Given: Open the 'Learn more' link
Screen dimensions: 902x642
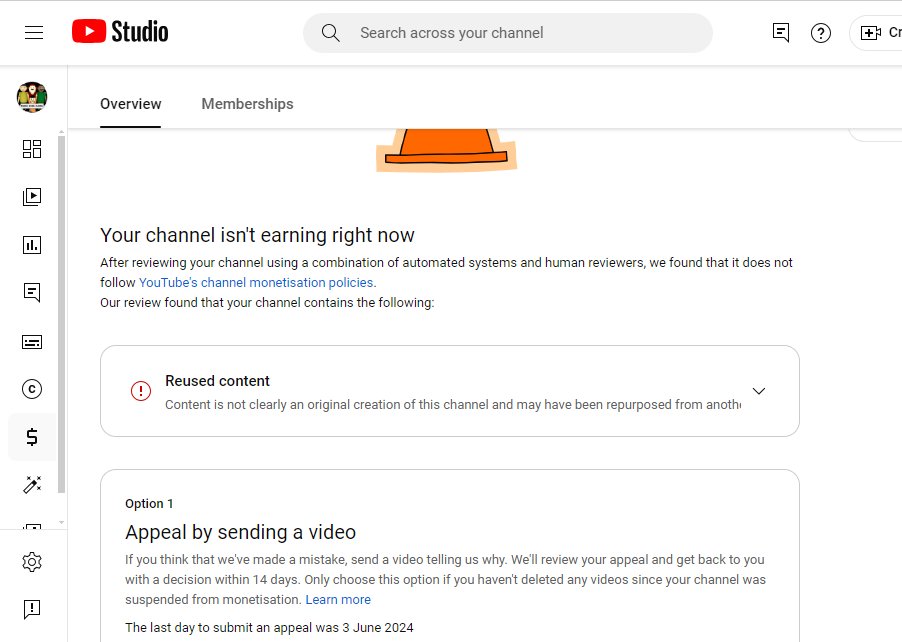Looking at the screenshot, I should pos(338,599).
